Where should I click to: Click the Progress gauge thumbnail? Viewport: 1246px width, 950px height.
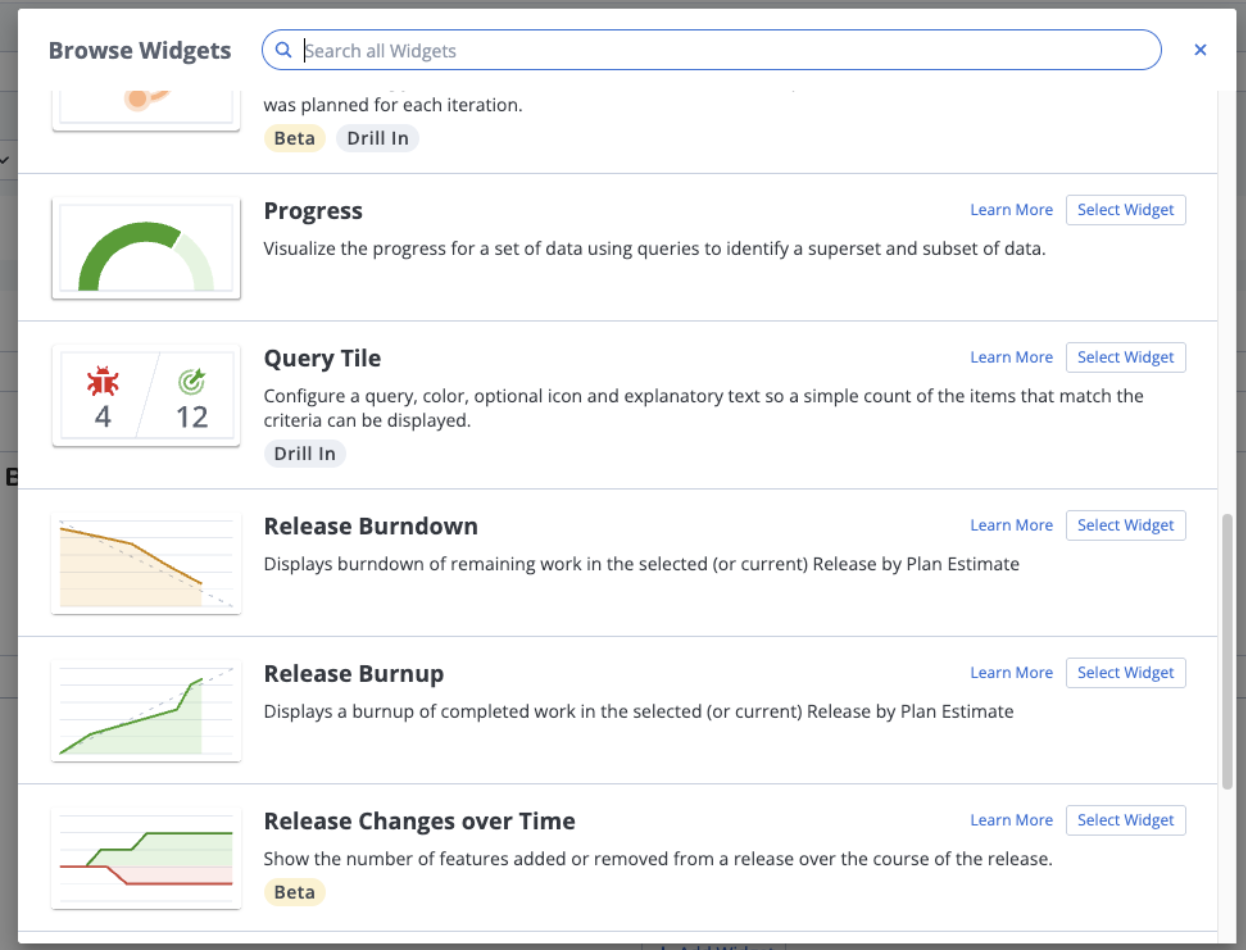click(146, 248)
